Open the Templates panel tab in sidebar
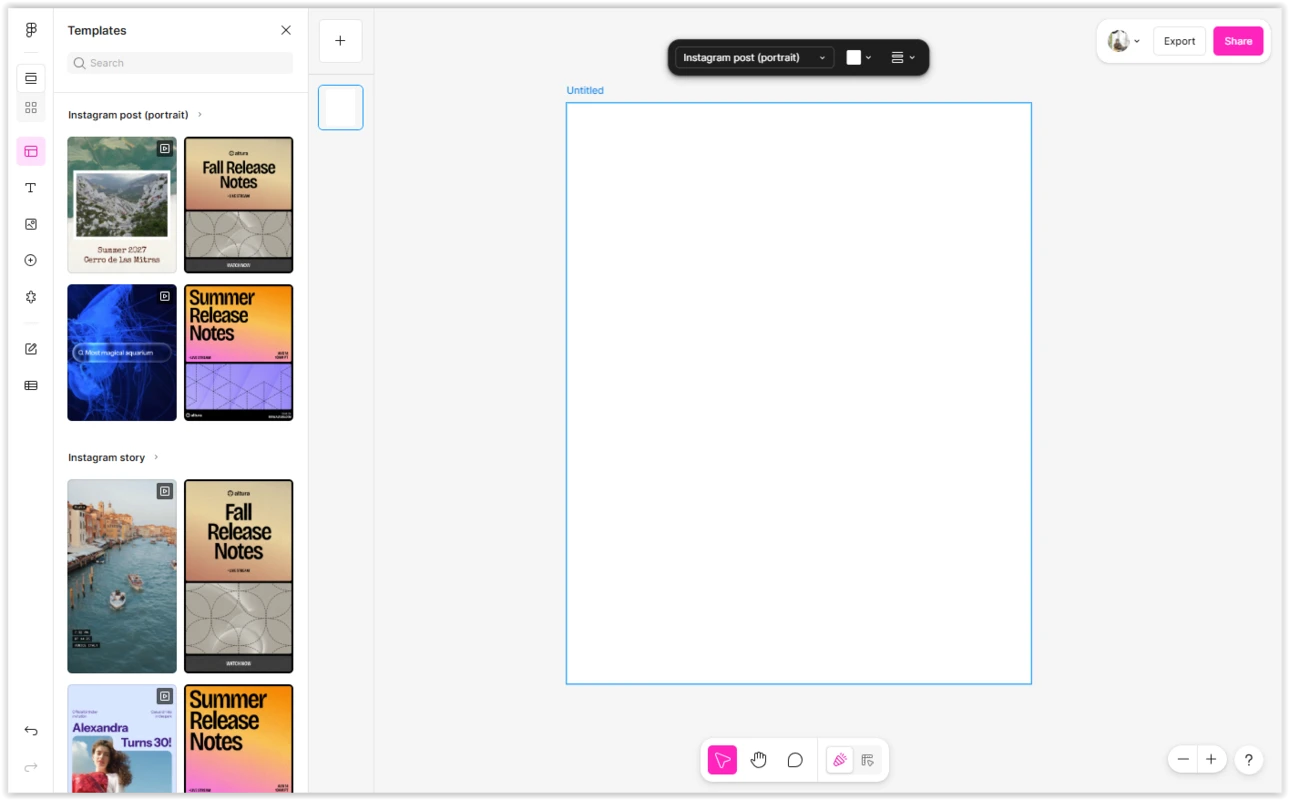Viewport: 1289px width, 800px height. 31,152
